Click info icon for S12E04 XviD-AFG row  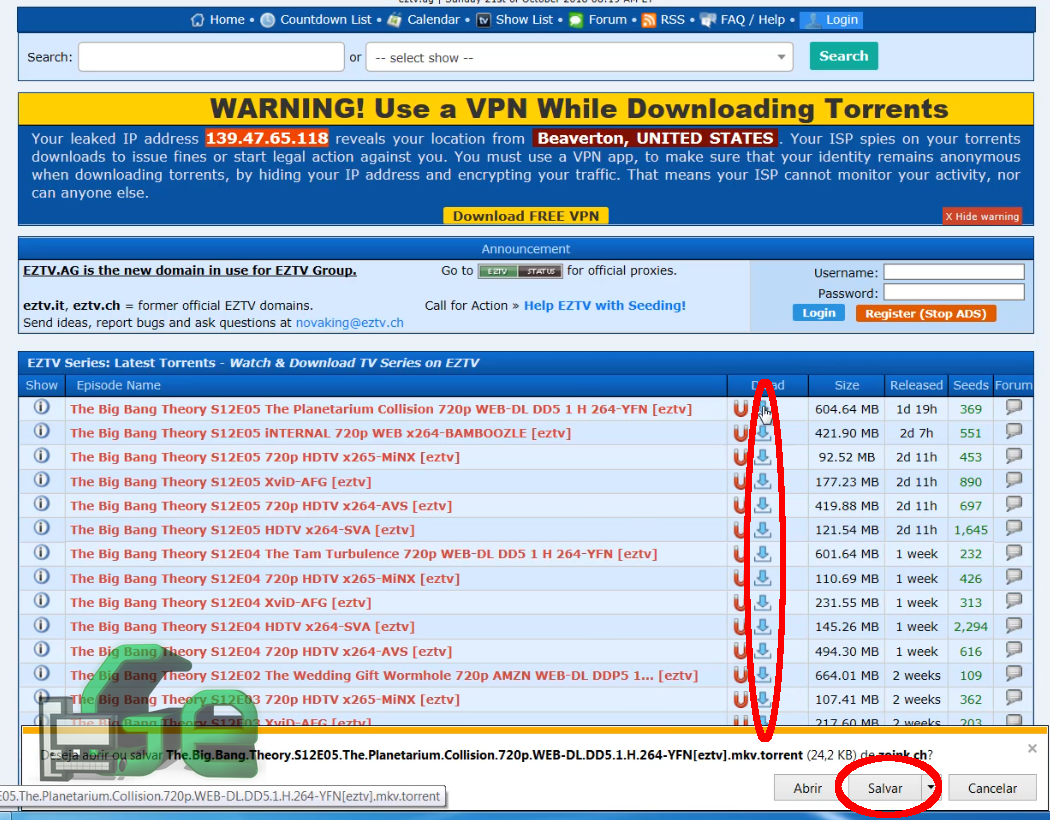pos(42,600)
